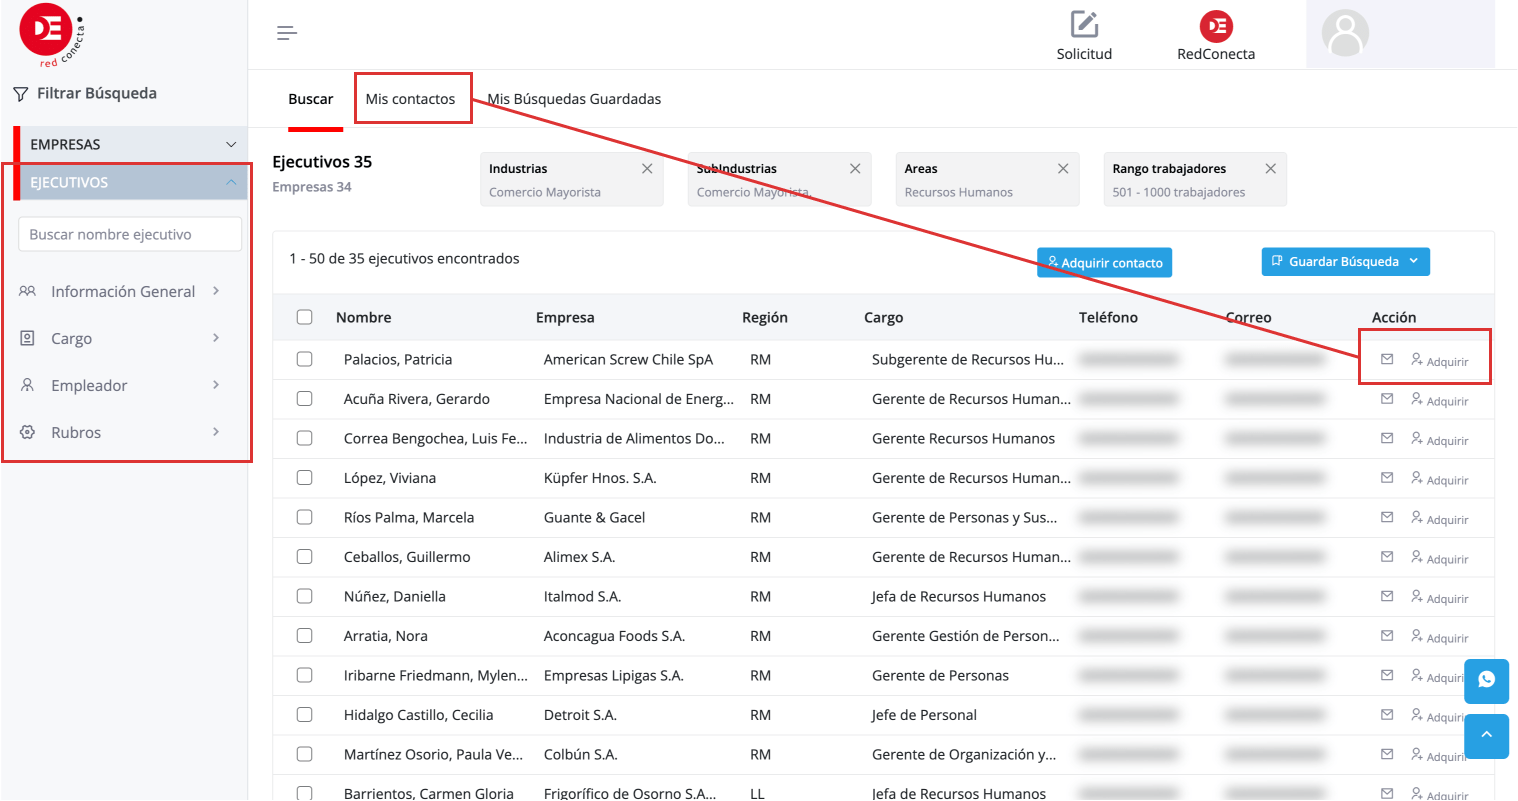Open the user profile avatar
The height and width of the screenshot is (801, 1518).
(x=1345, y=34)
